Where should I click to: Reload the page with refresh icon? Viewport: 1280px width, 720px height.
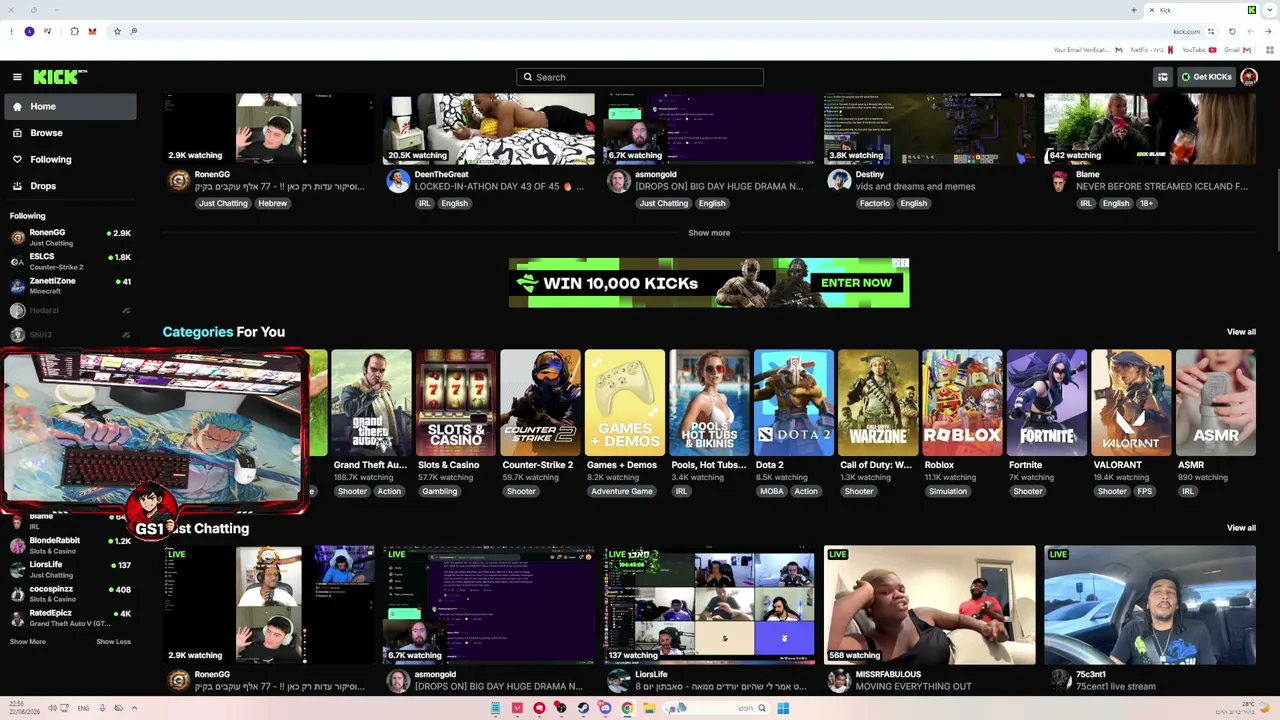pyautogui.click(x=1232, y=31)
